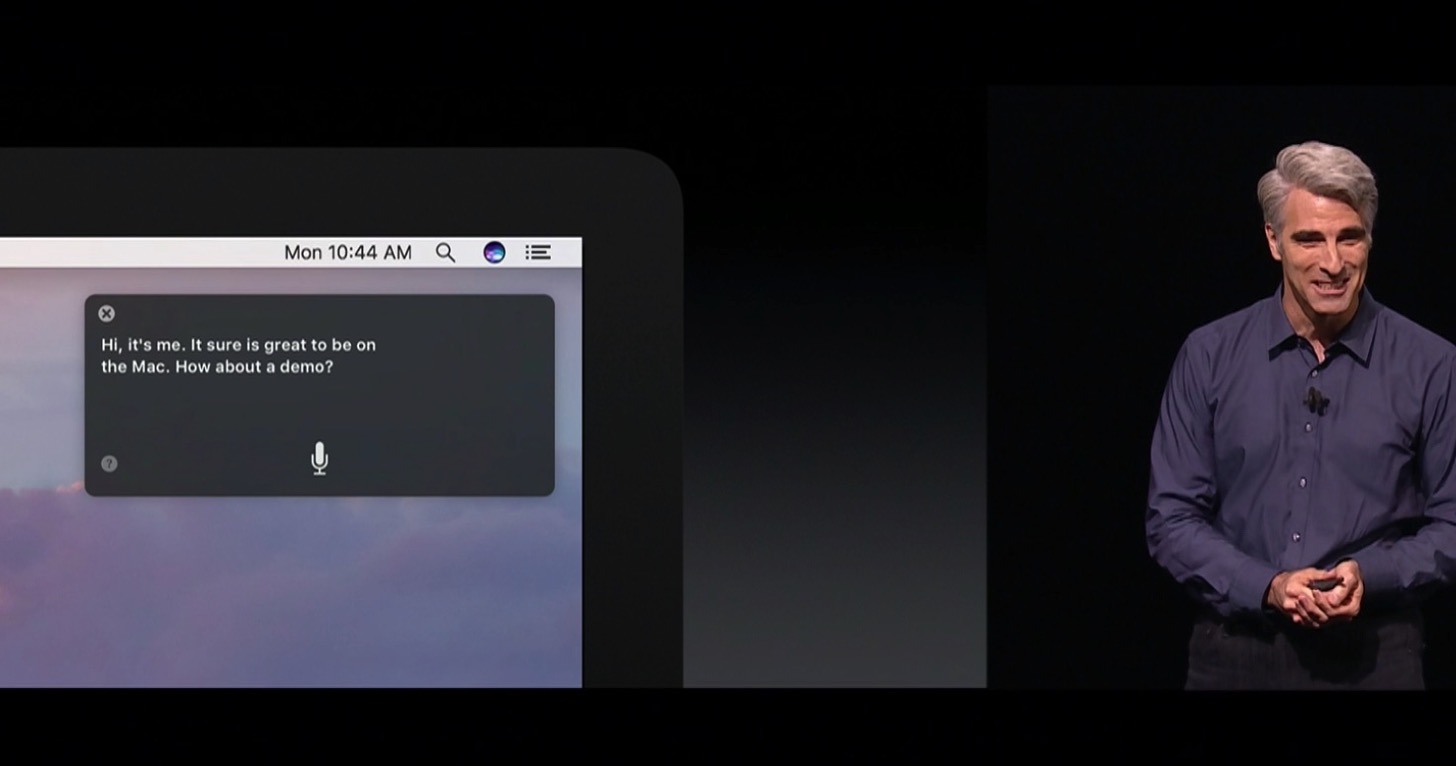Click the Siri icon in the menu bar

[x=494, y=253]
